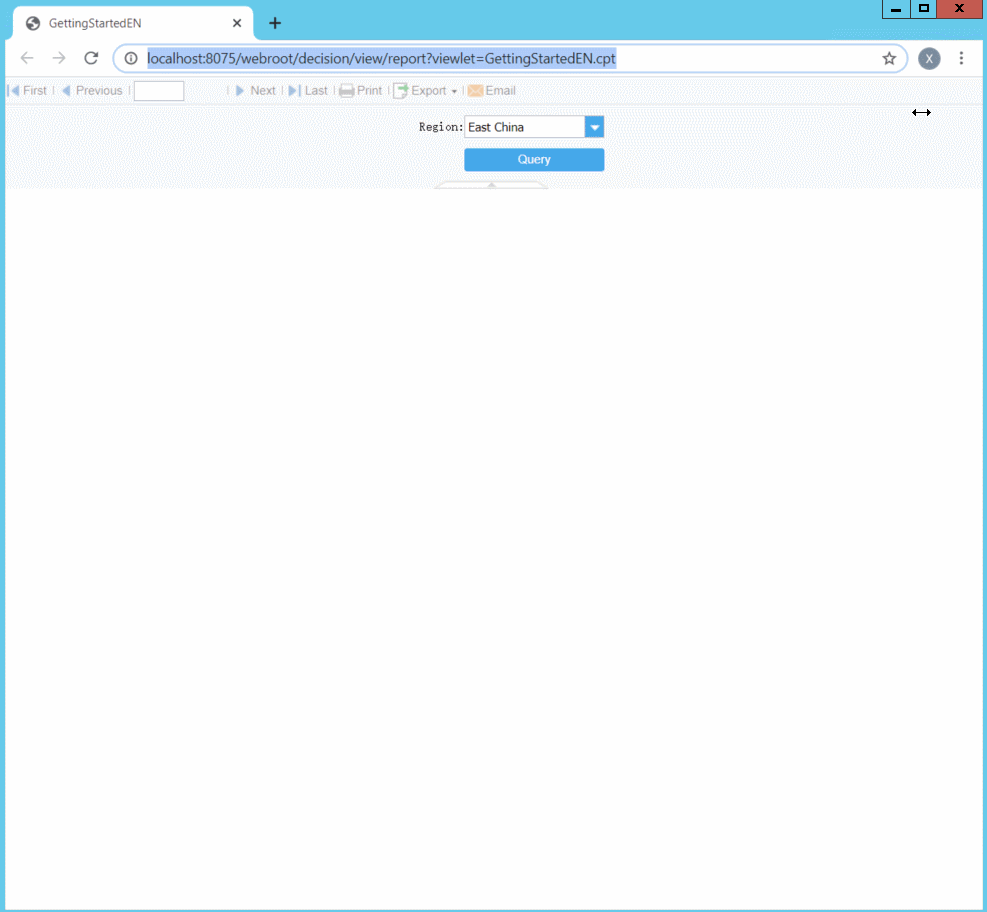The image size is (987, 912).
Task: Open the browser profile avatar
Action: click(929, 58)
